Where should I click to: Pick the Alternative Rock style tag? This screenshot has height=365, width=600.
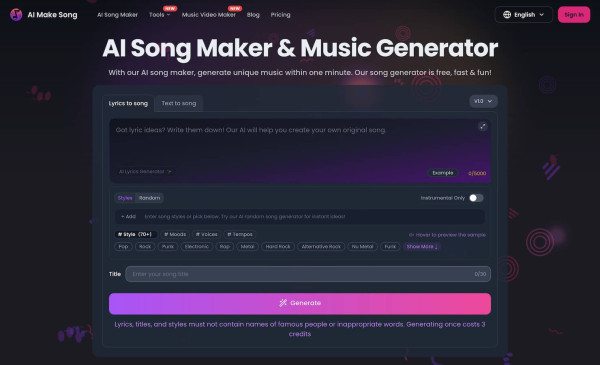click(321, 247)
